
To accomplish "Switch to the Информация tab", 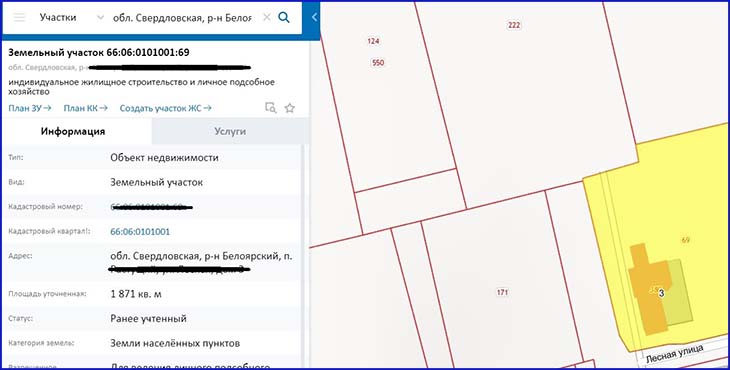I will (73, 131).
